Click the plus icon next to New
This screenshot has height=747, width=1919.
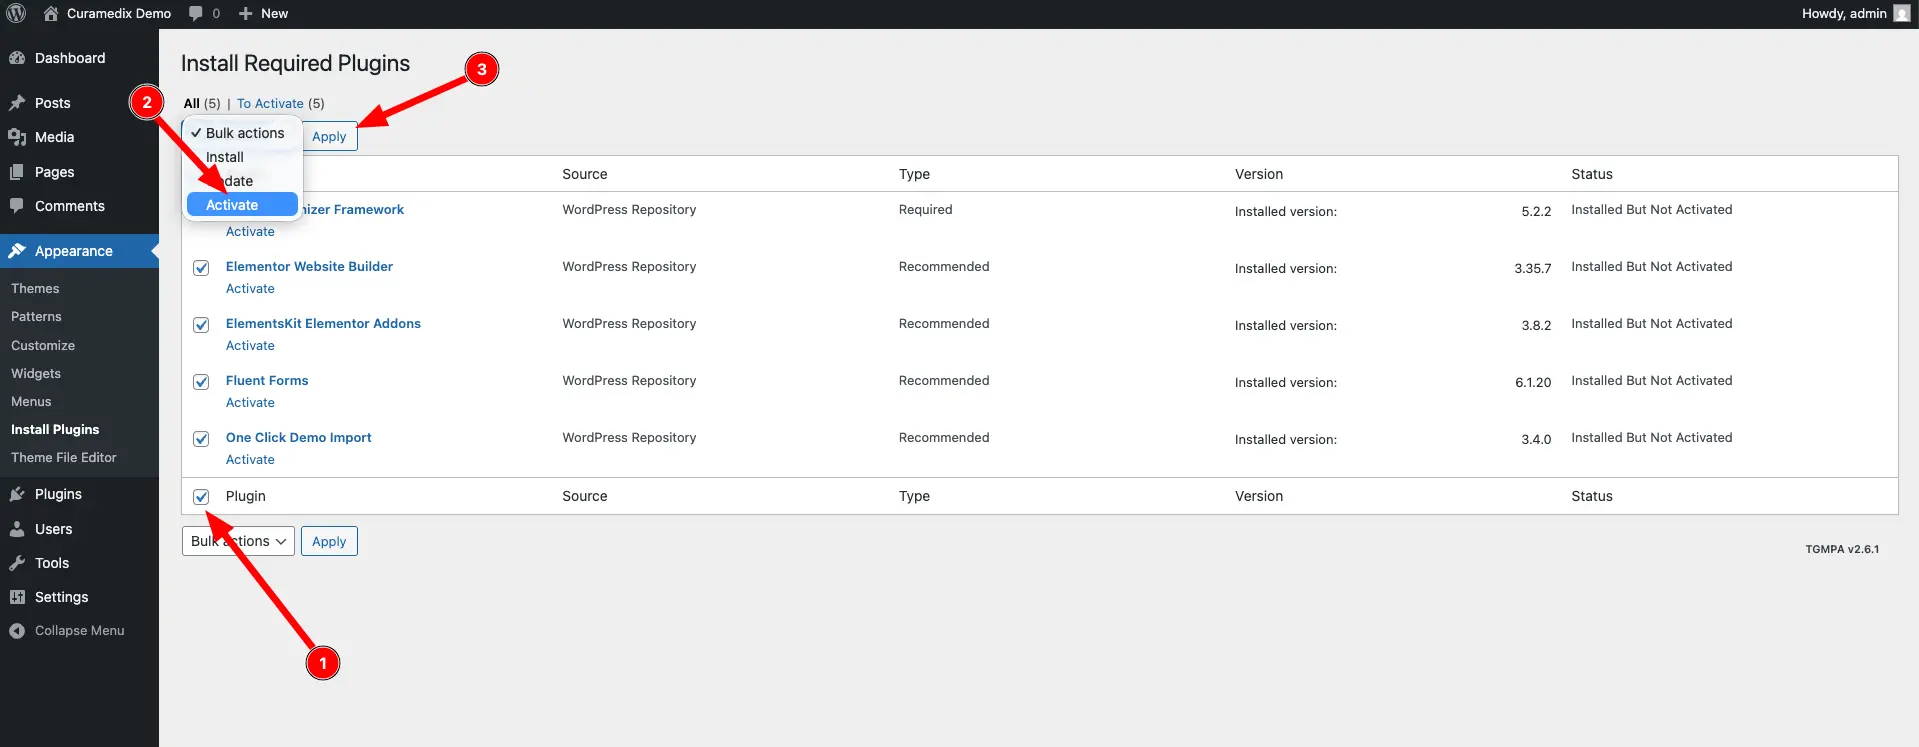point(245,13)
